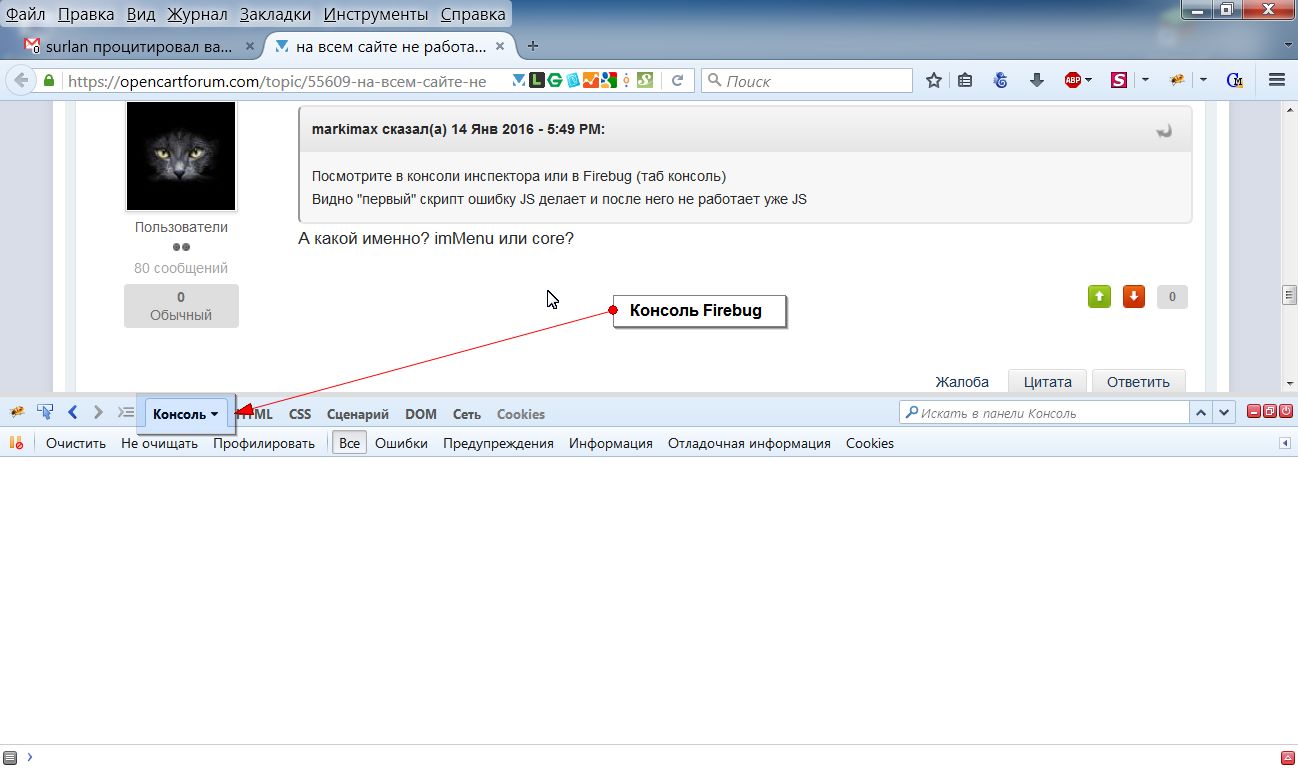This screenshot has height=768, width=1298.
Task: Click the Firebug console search field
Action: point(1044,412)
